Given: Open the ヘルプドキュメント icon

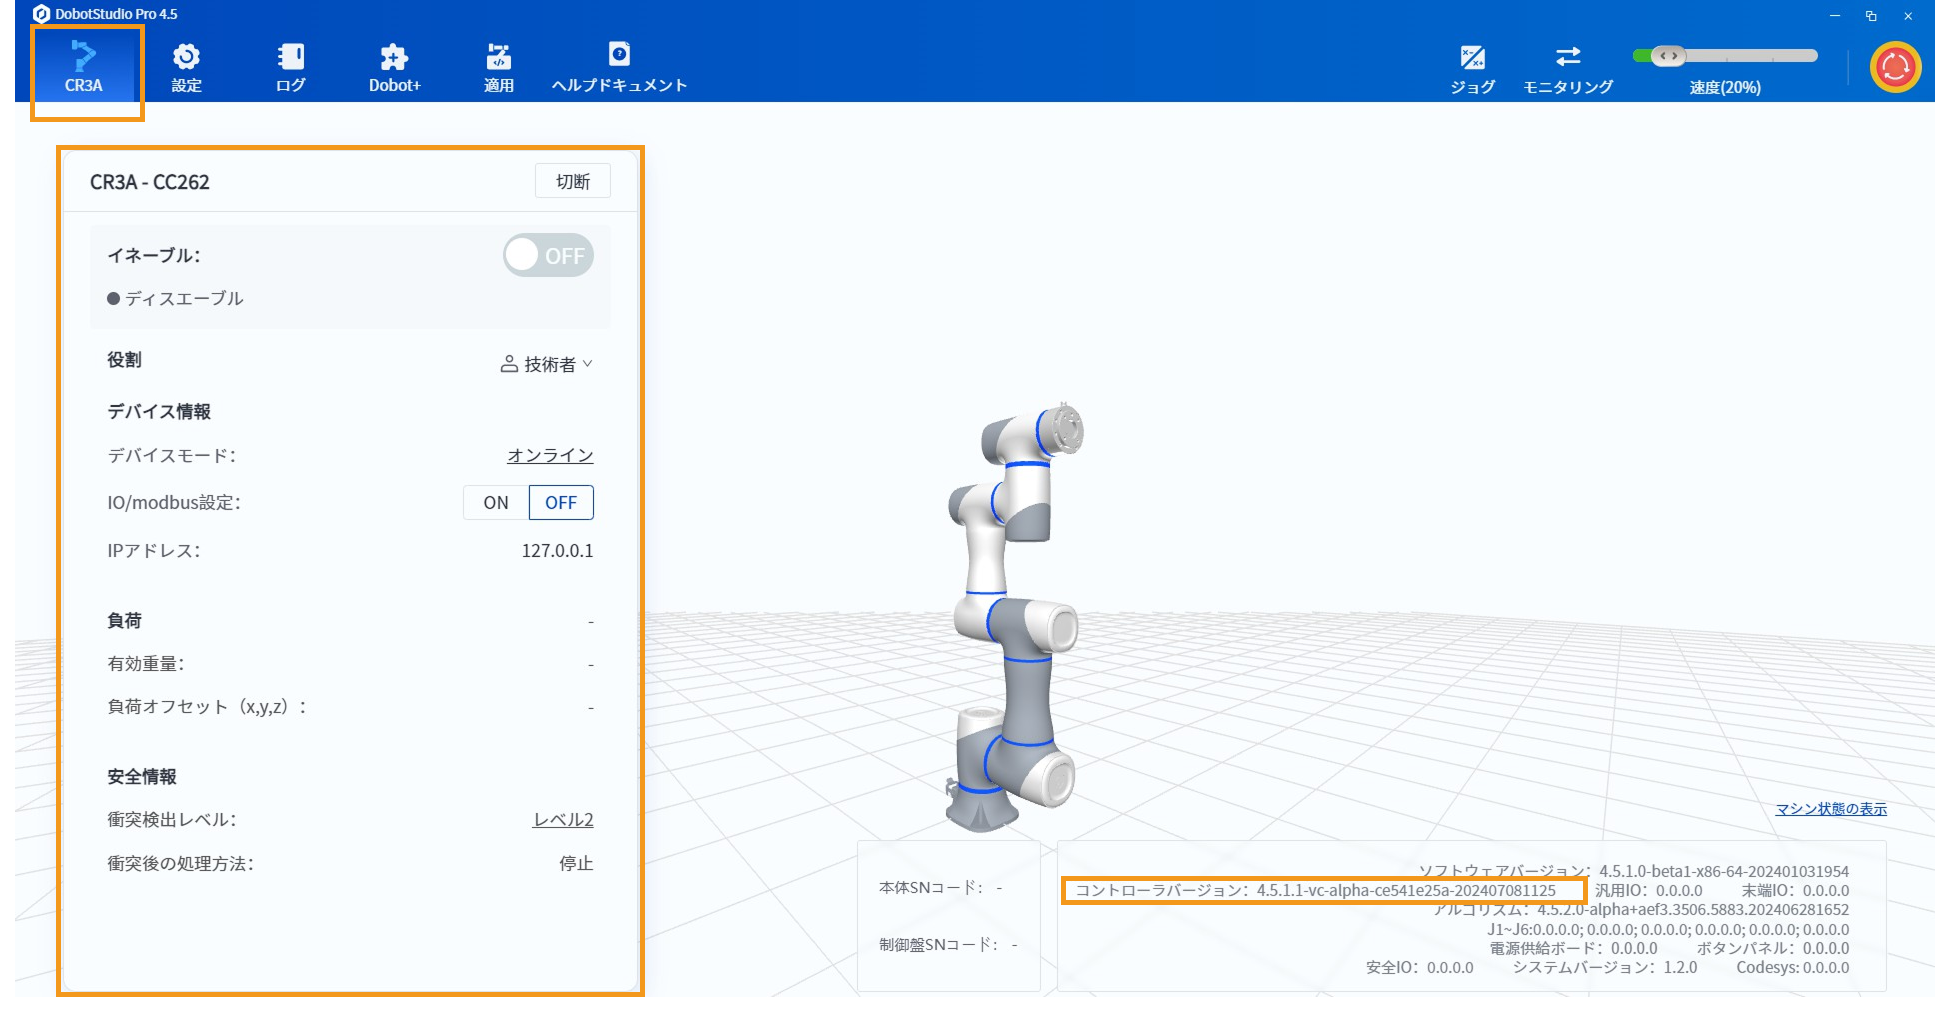Looking at the screenshot, I should [619, 66].
